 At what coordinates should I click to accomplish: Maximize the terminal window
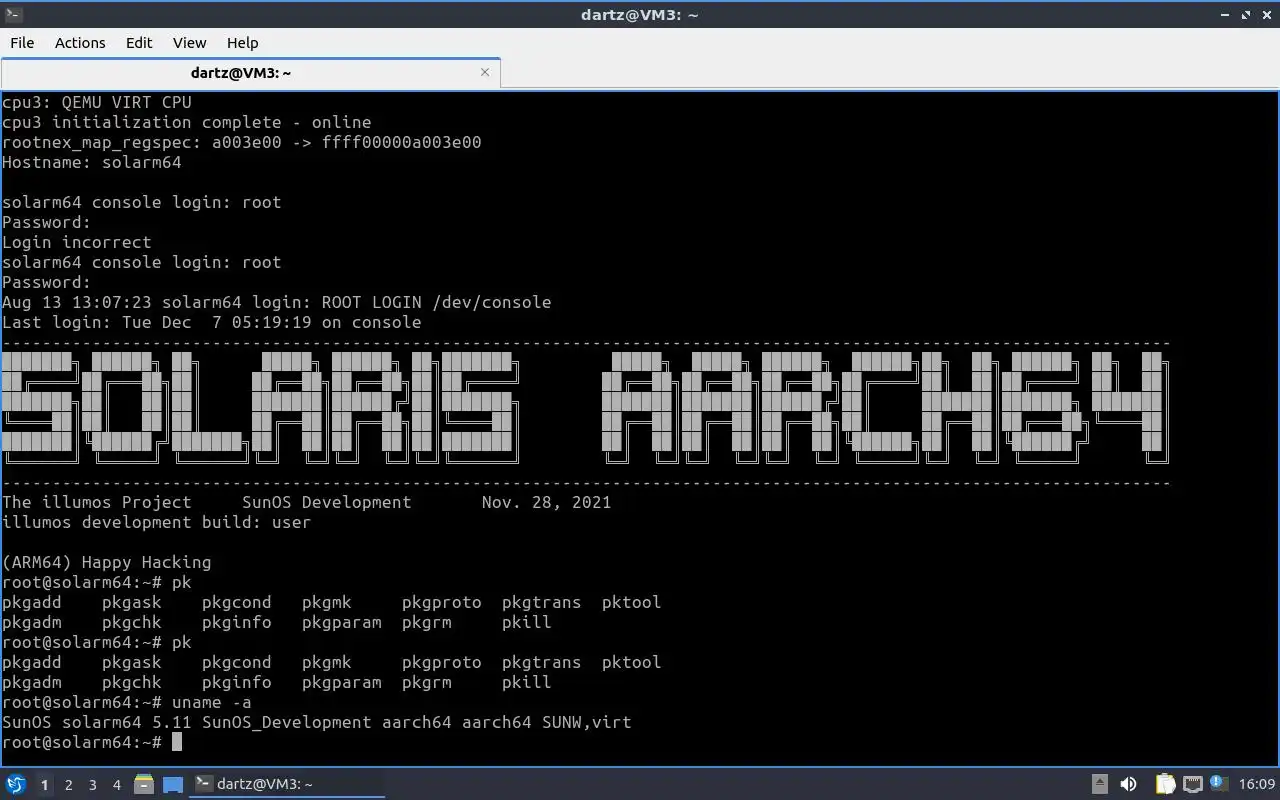(1246, 14)
